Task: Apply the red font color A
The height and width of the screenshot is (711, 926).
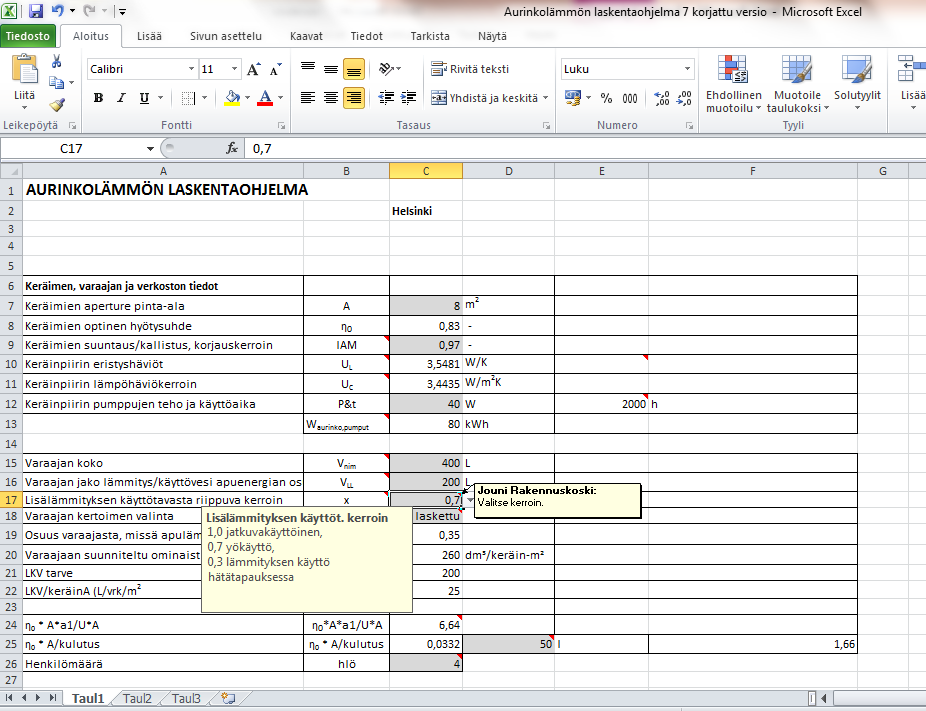Action: (265, 98)
